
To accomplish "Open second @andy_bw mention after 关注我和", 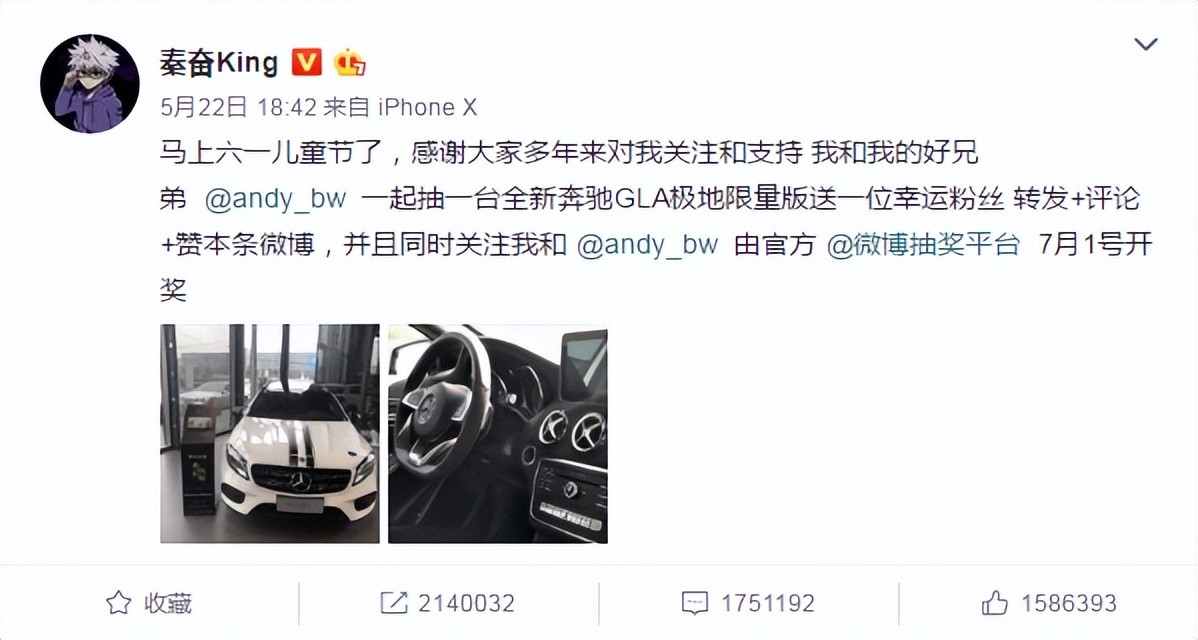I will [x=647, y=244].
